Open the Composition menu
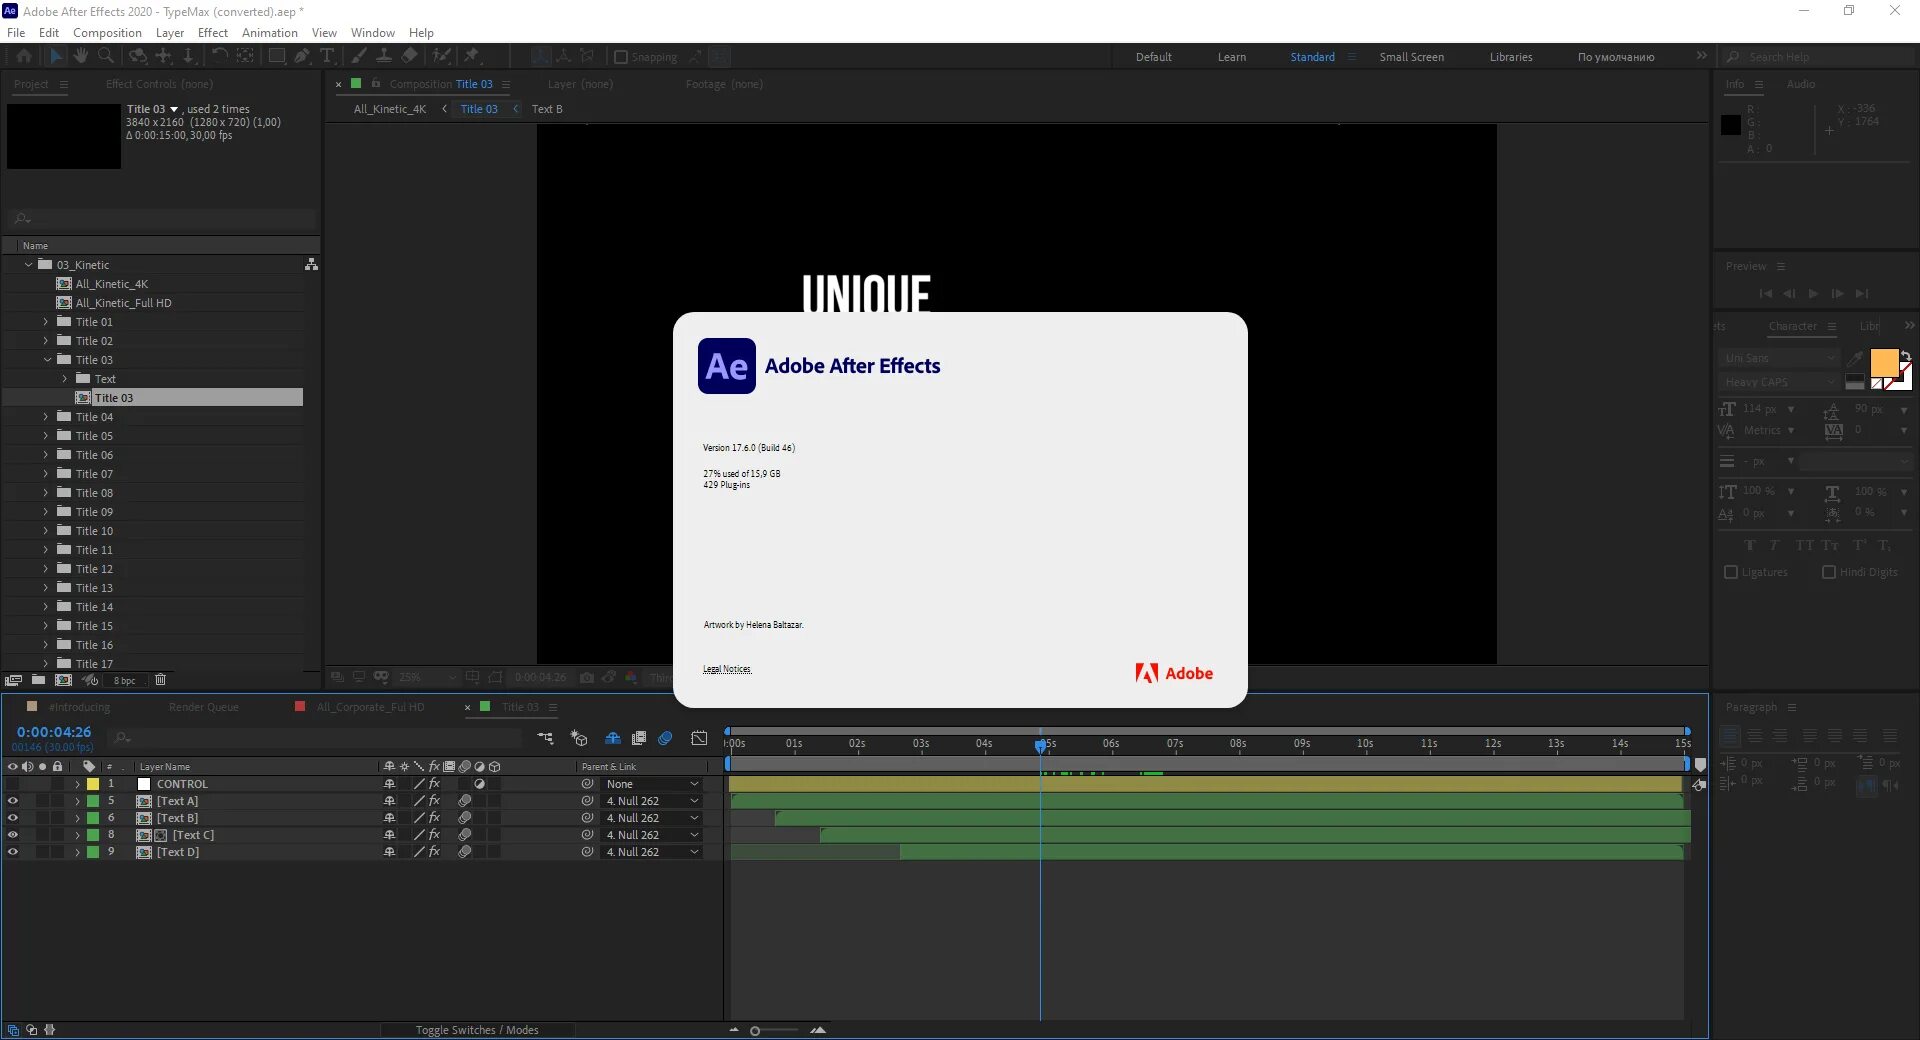This screenshot has height=1040, width=1920. (107, 32)
